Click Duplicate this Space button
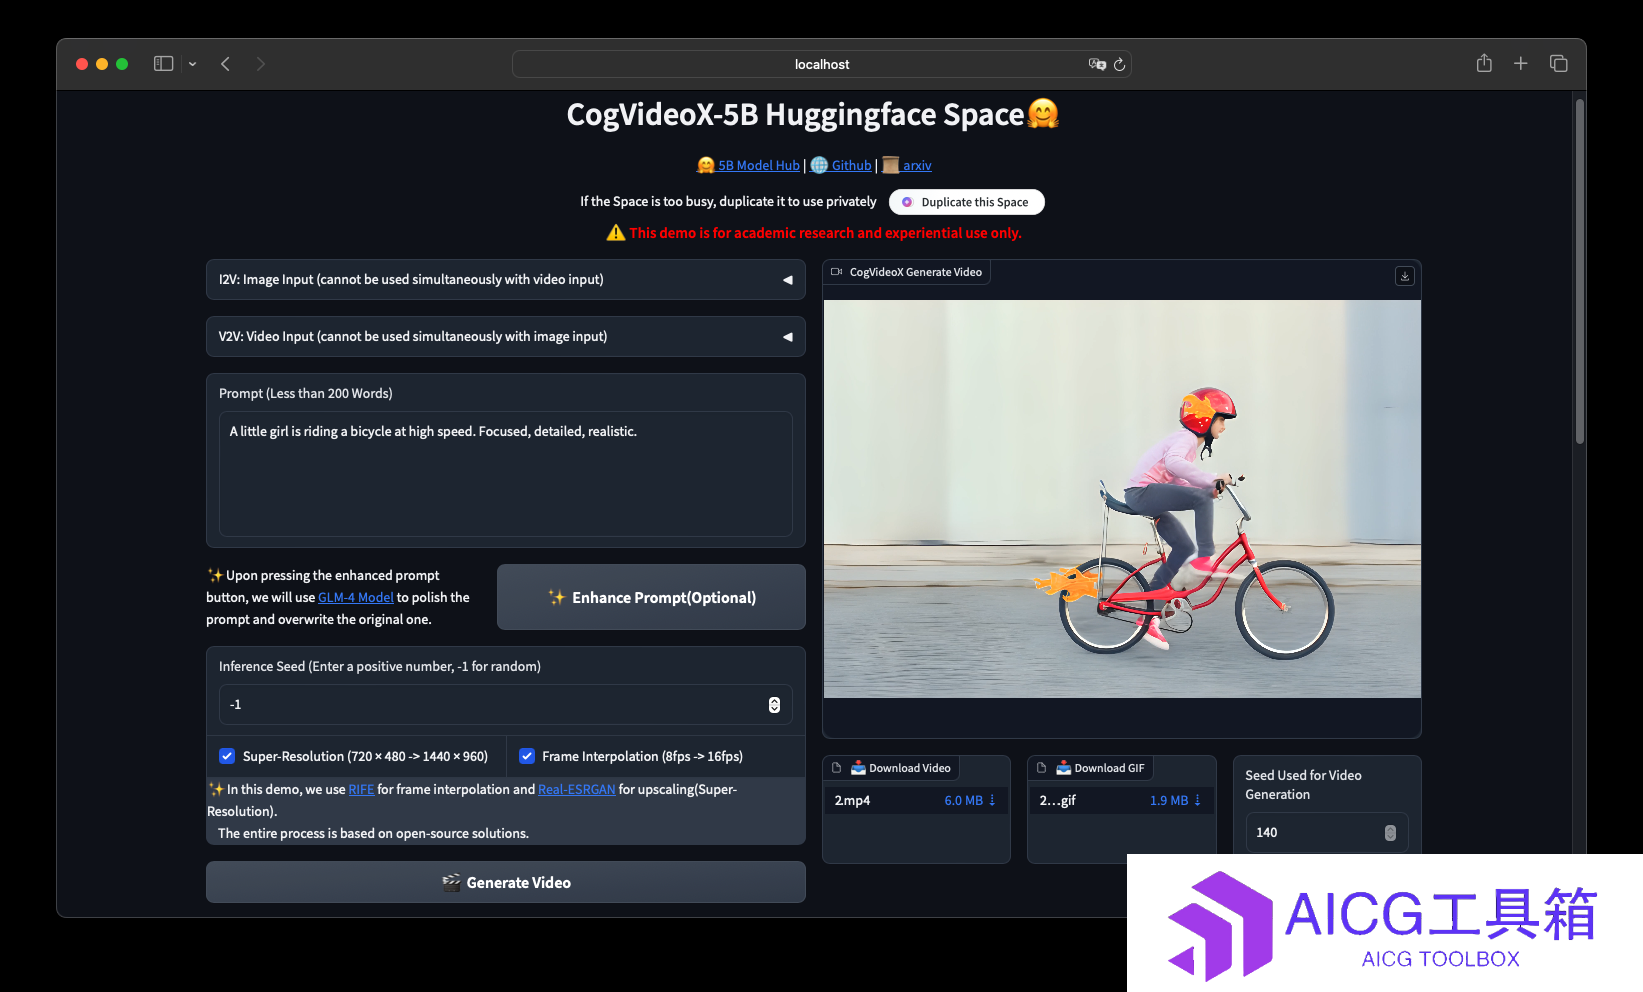This screenshot has width=1643, height=992. click(966, 202)
